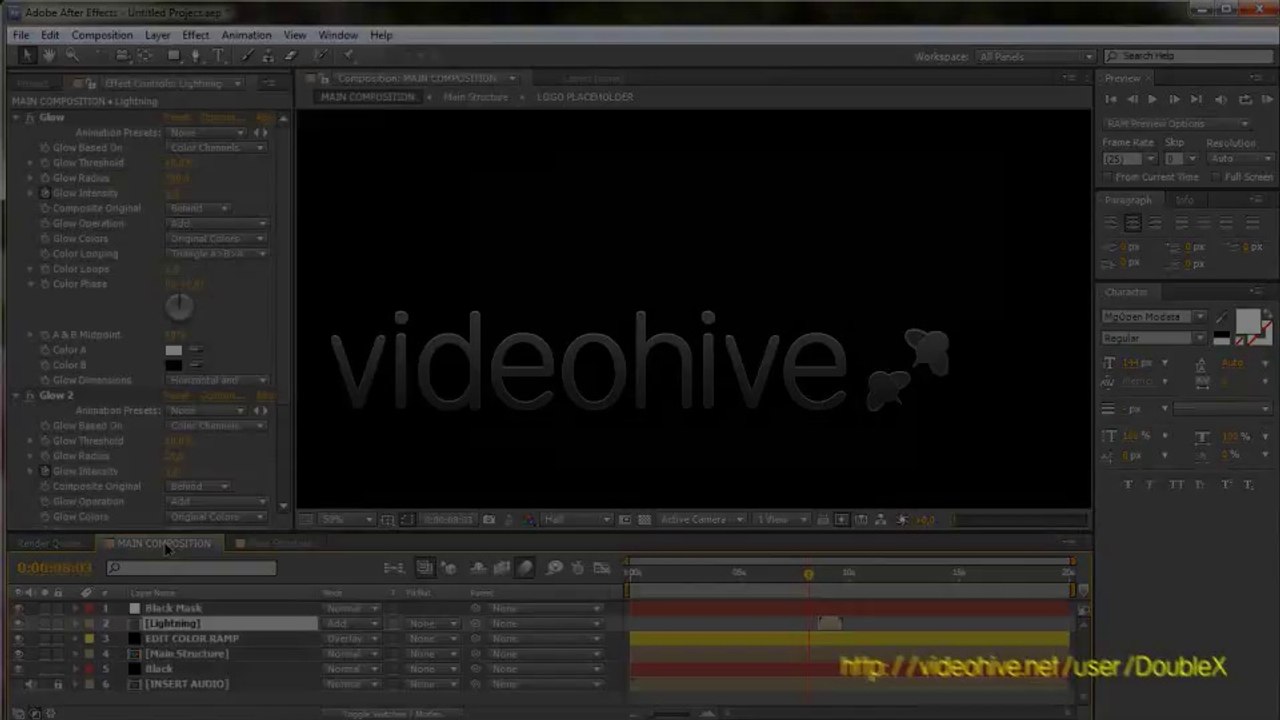1280x720 pixels.
Task: Collapse the first Glow effect
Action: (17, 117)
